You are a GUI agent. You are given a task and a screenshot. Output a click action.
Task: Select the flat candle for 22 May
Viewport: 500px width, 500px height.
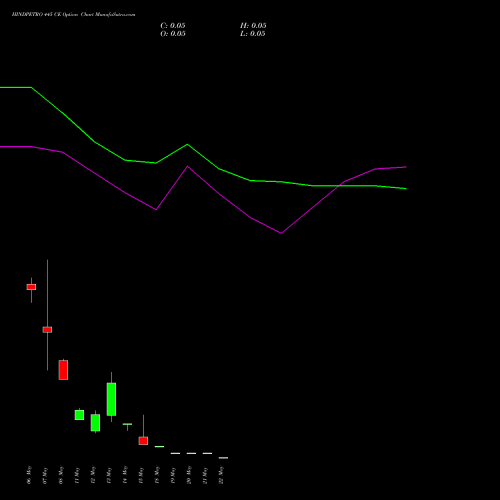[x=223, y=458]
